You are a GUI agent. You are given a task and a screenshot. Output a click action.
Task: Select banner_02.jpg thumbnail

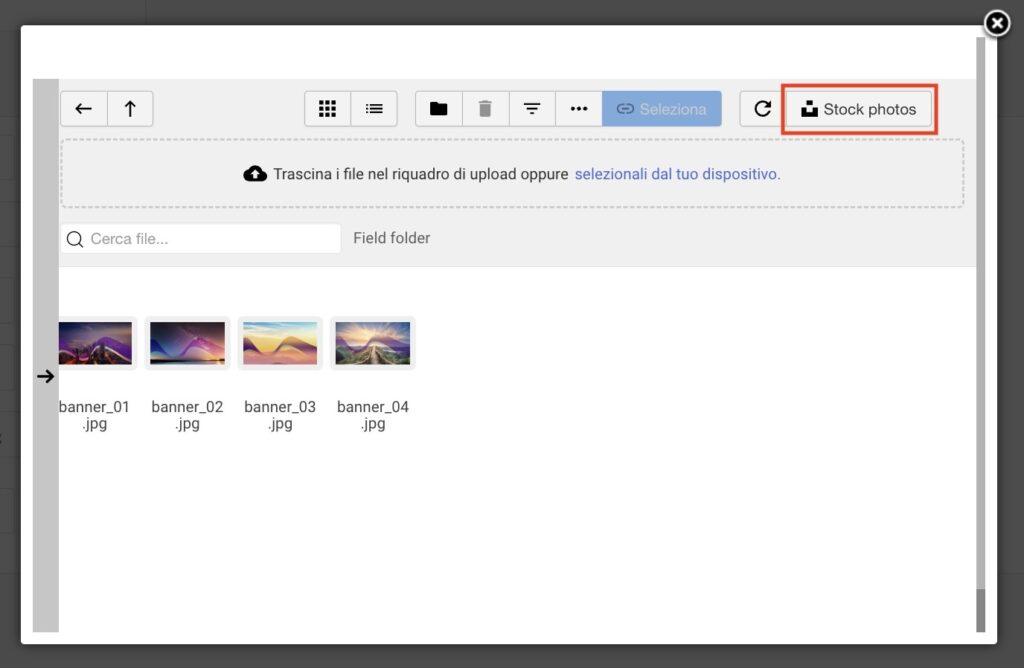click(x=187, y=343)
